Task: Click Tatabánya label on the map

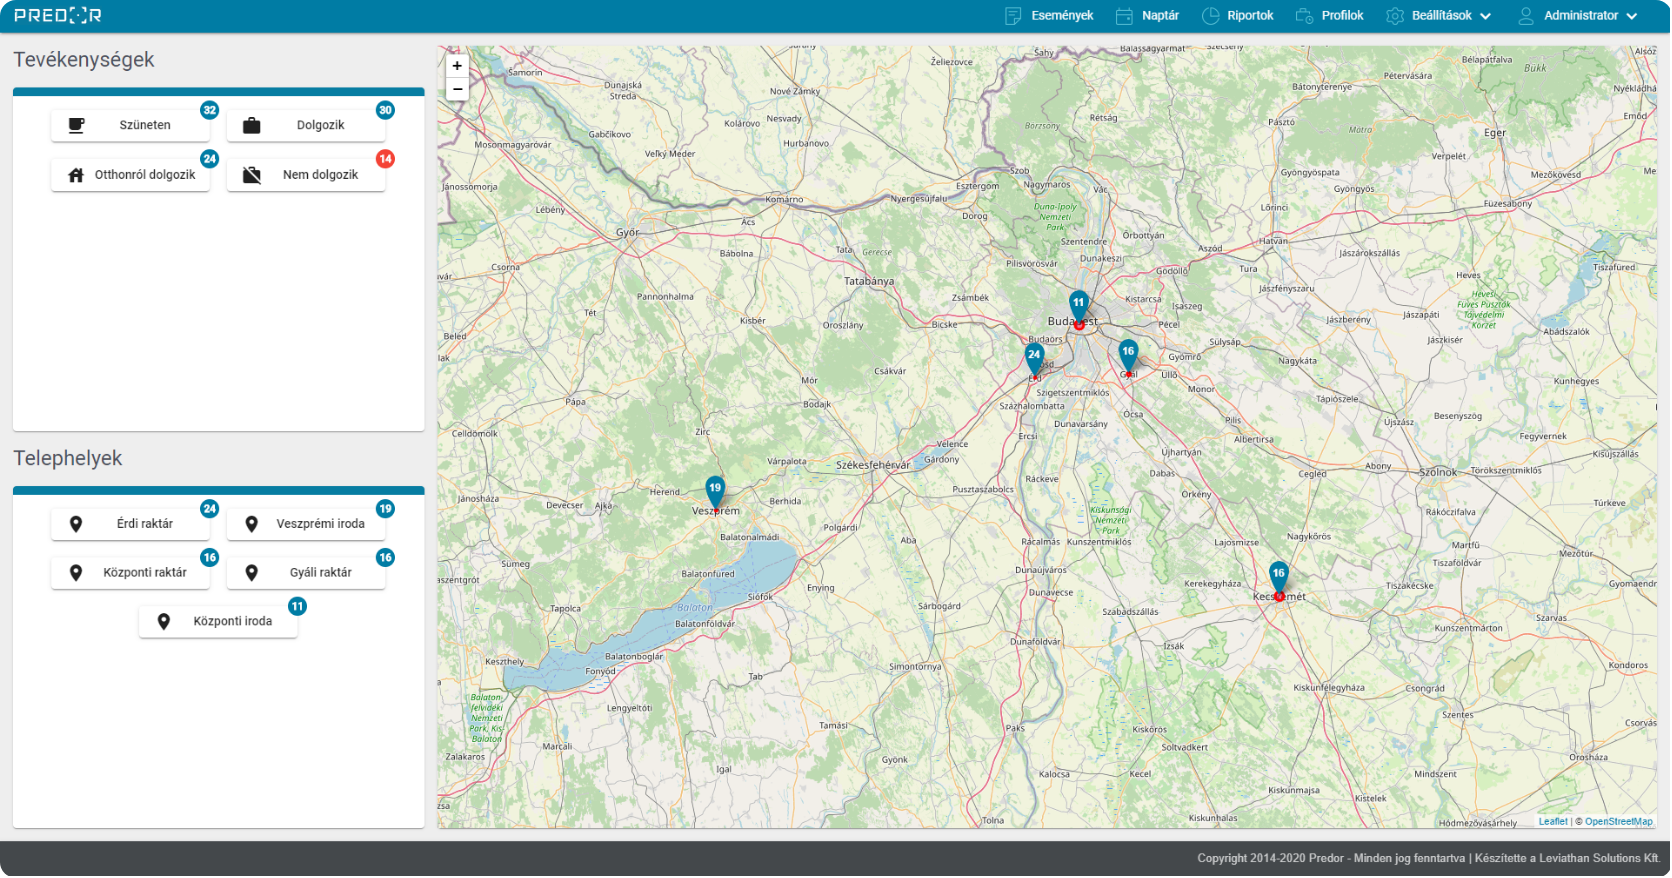Action: pyautogui.click(x=869, y=282)
